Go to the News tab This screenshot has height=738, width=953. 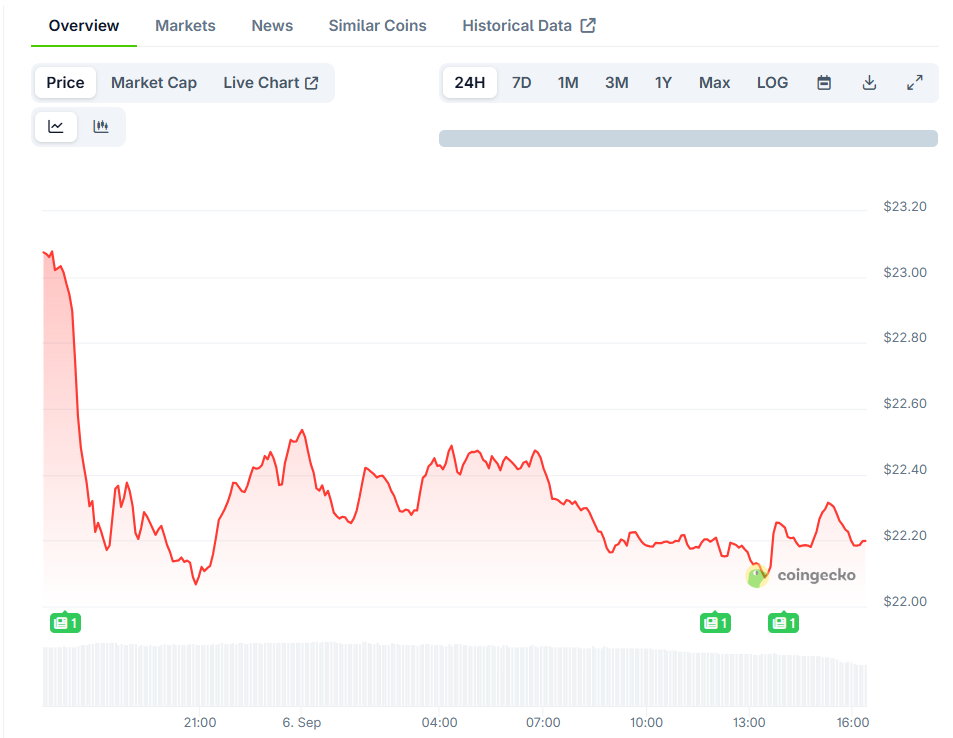(x=272, y=26)
